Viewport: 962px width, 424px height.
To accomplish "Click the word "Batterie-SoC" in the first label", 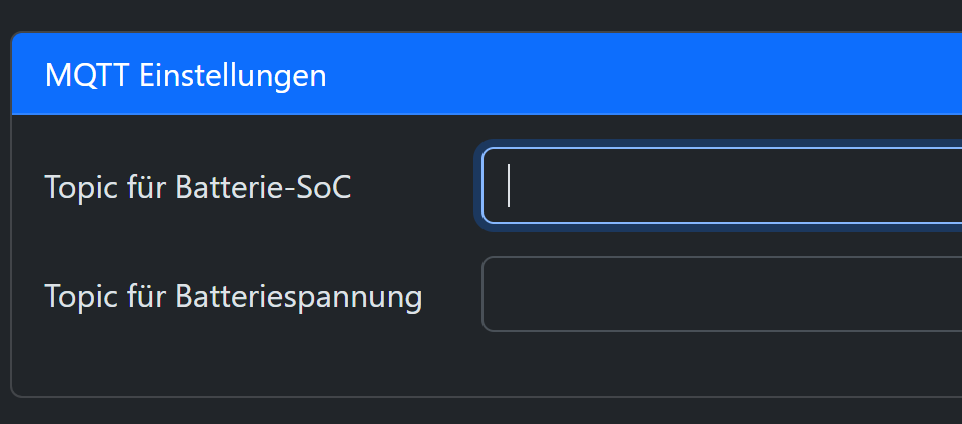I will 263,187.
